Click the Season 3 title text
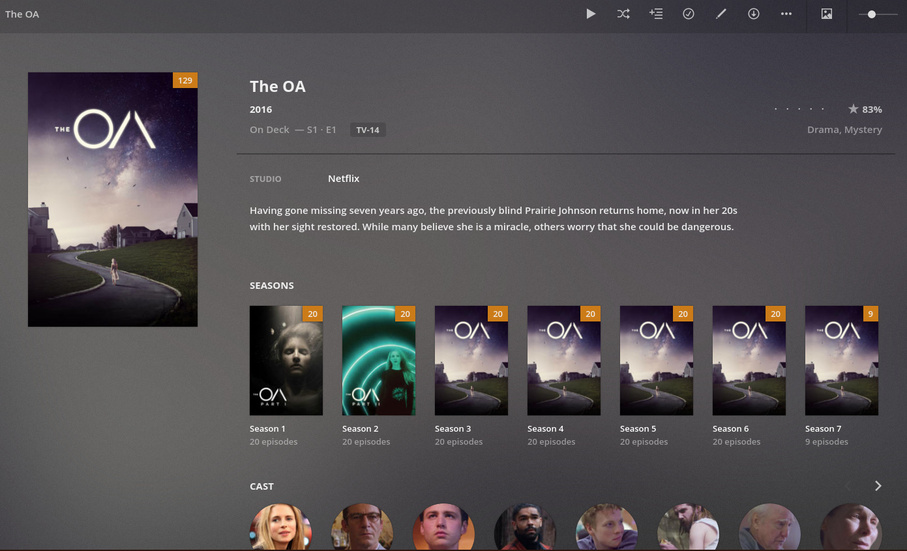The image size is (907, 551). (x=453, y=428)
